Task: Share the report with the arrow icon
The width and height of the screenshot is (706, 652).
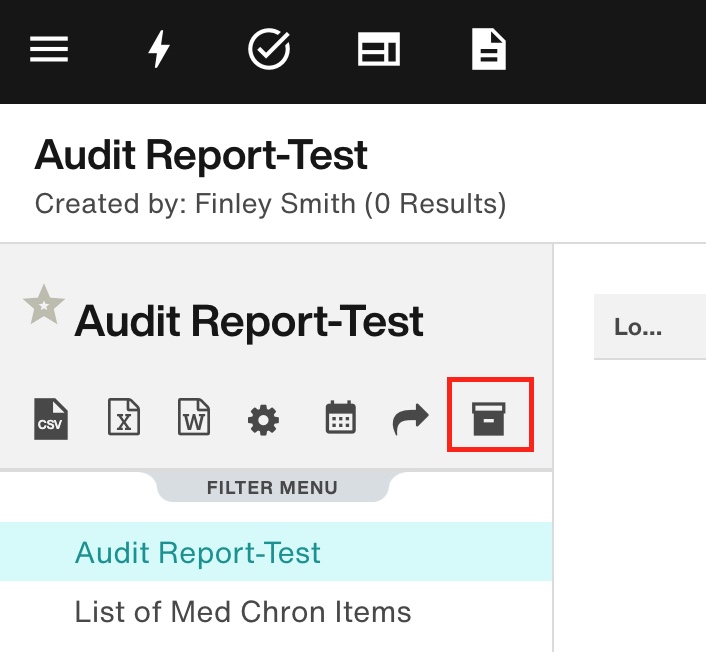Action: pos(411,419)
